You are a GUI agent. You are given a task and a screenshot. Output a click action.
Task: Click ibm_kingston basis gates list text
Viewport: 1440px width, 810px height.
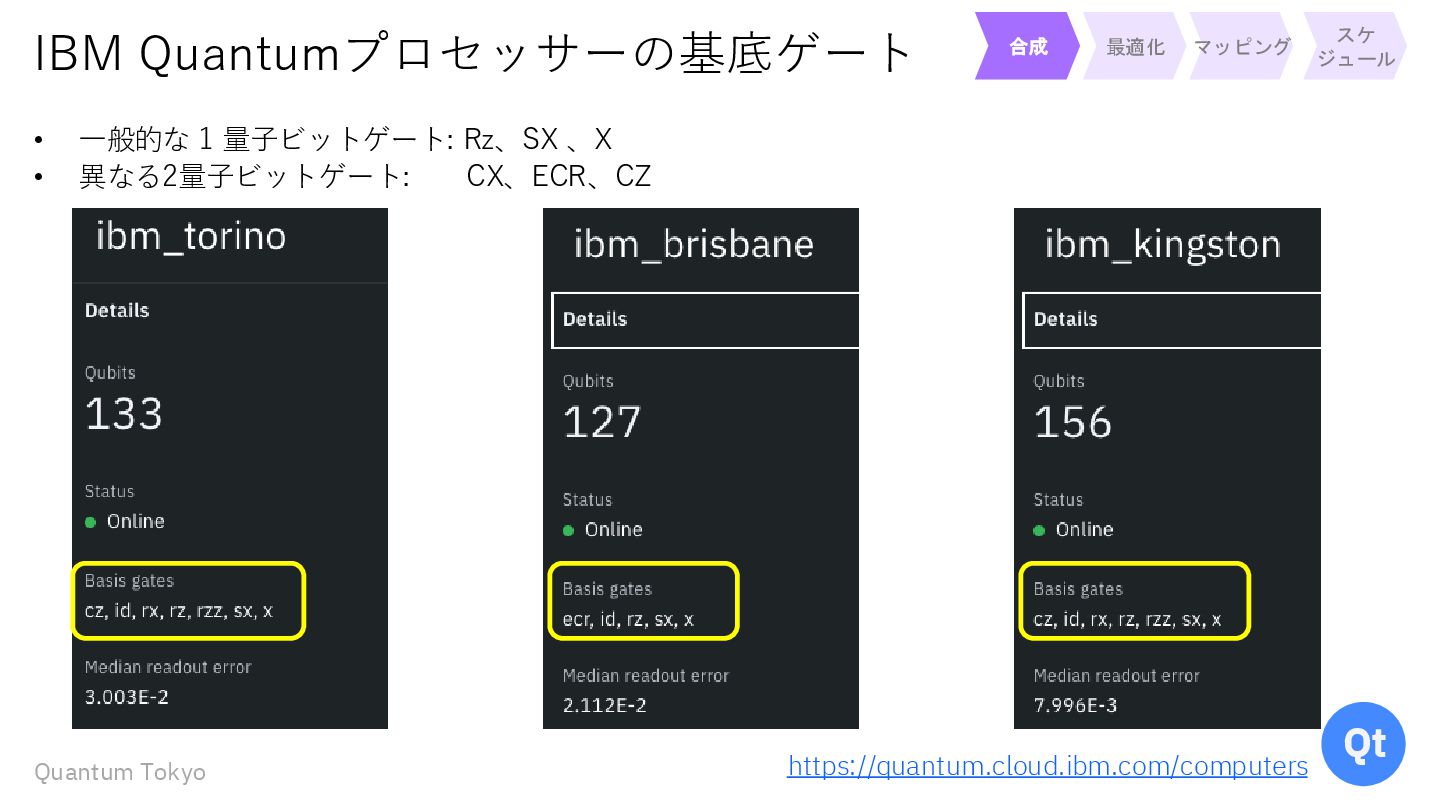coord(1127,619)
